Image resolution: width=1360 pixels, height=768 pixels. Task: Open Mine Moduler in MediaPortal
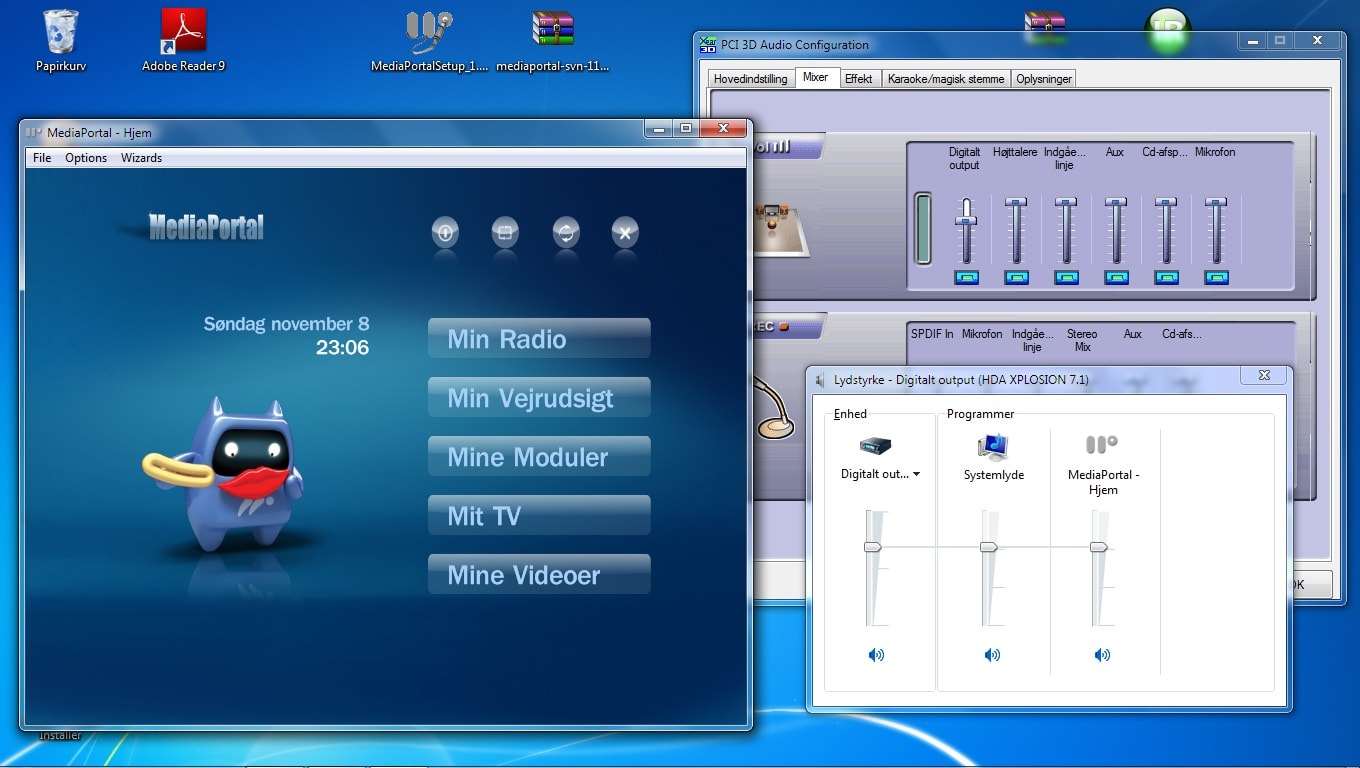coord(539,456)
